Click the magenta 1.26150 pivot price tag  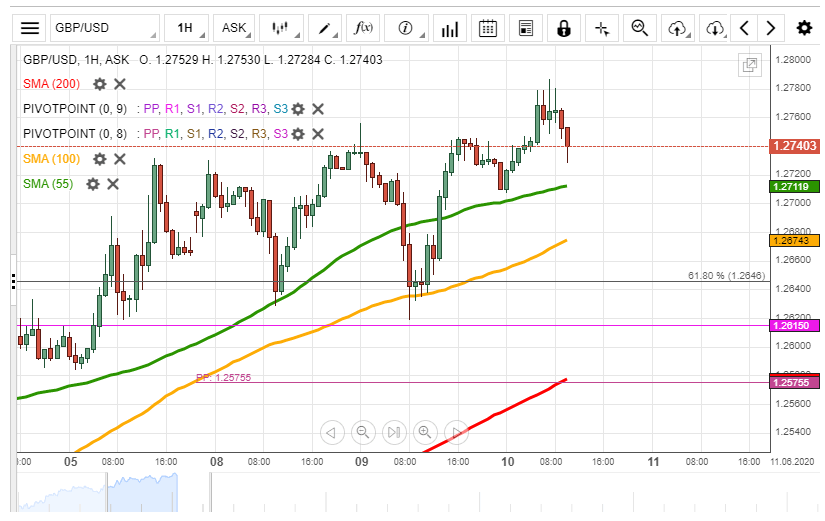tap(794, 326)
